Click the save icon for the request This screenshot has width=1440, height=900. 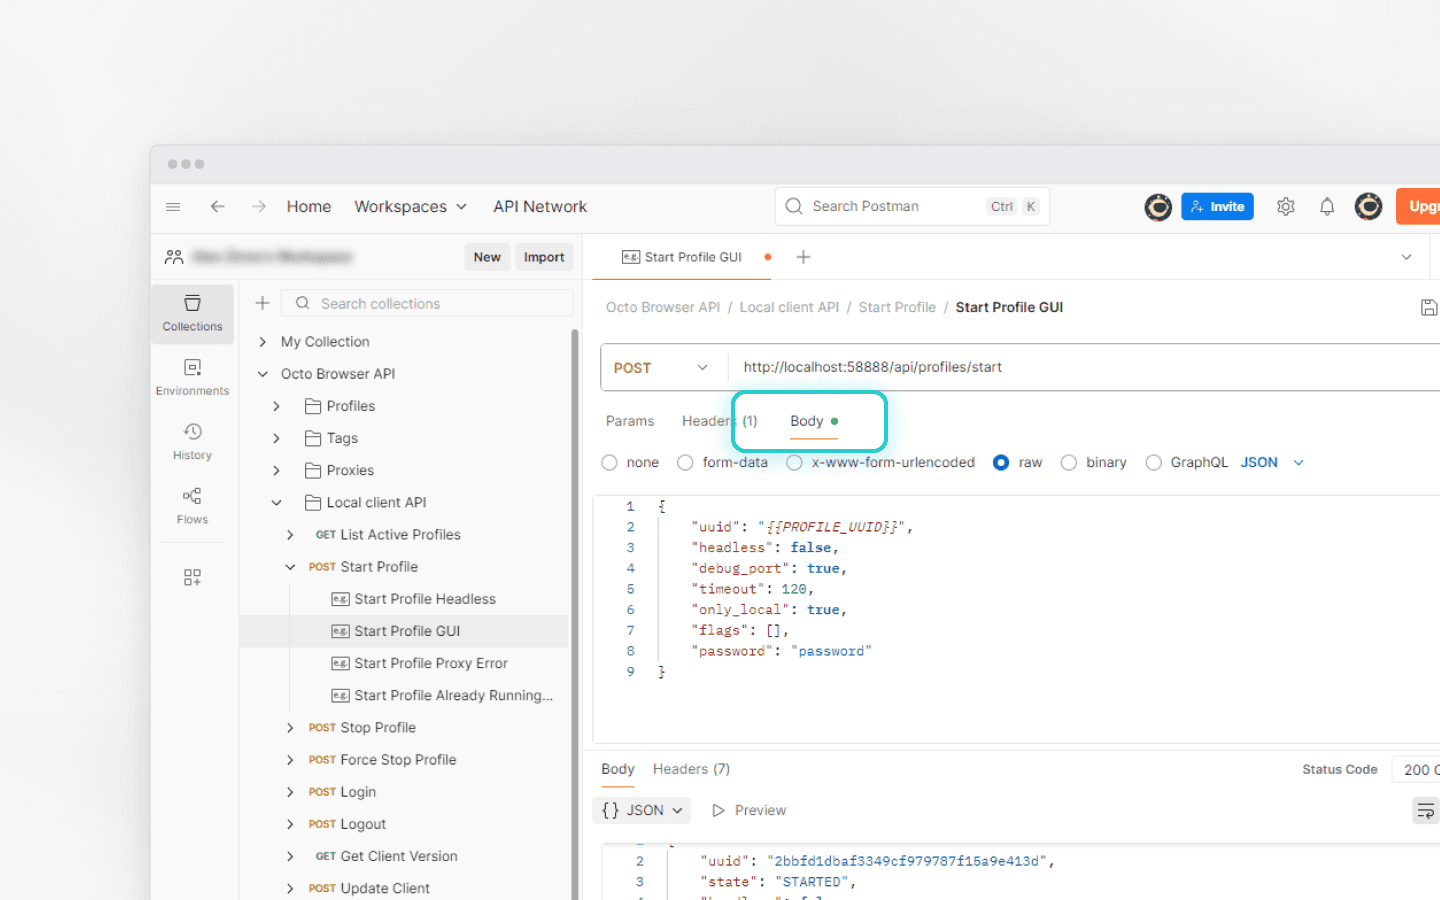(x=1429, y=308)
